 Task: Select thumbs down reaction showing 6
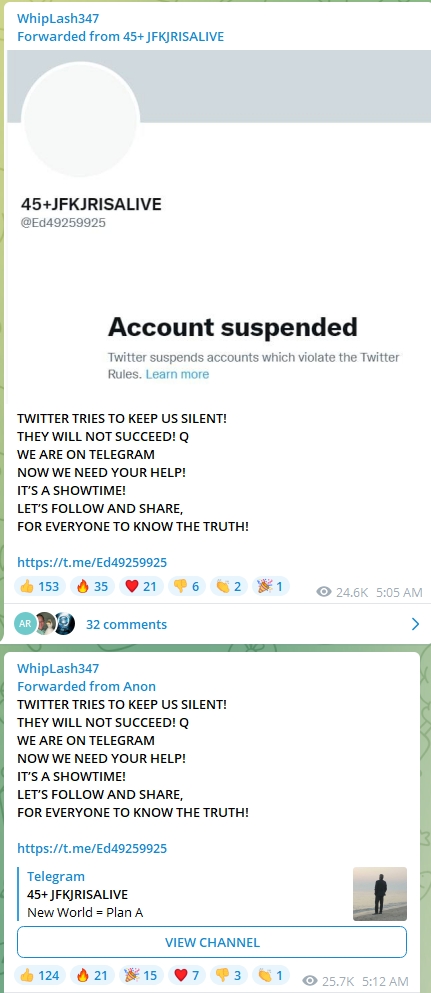(x=186, y=586)
